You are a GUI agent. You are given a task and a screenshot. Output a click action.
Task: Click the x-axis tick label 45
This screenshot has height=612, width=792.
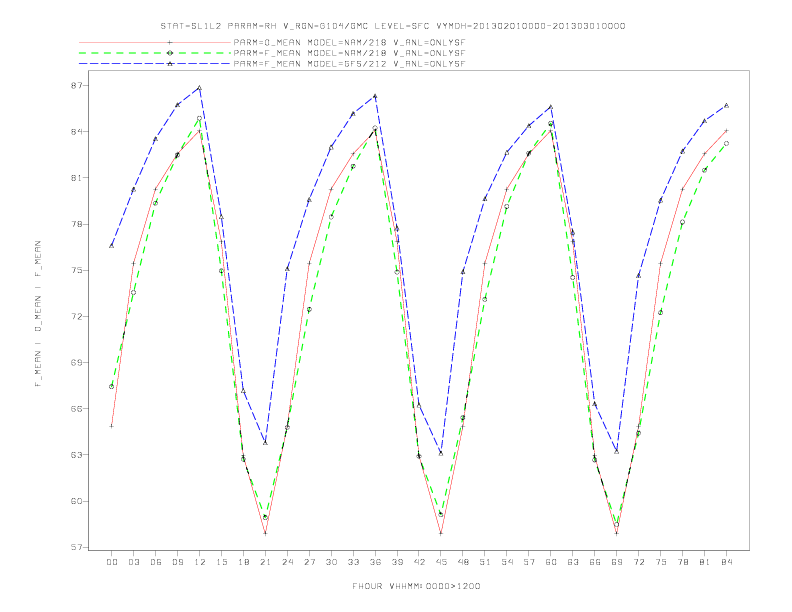441,562
